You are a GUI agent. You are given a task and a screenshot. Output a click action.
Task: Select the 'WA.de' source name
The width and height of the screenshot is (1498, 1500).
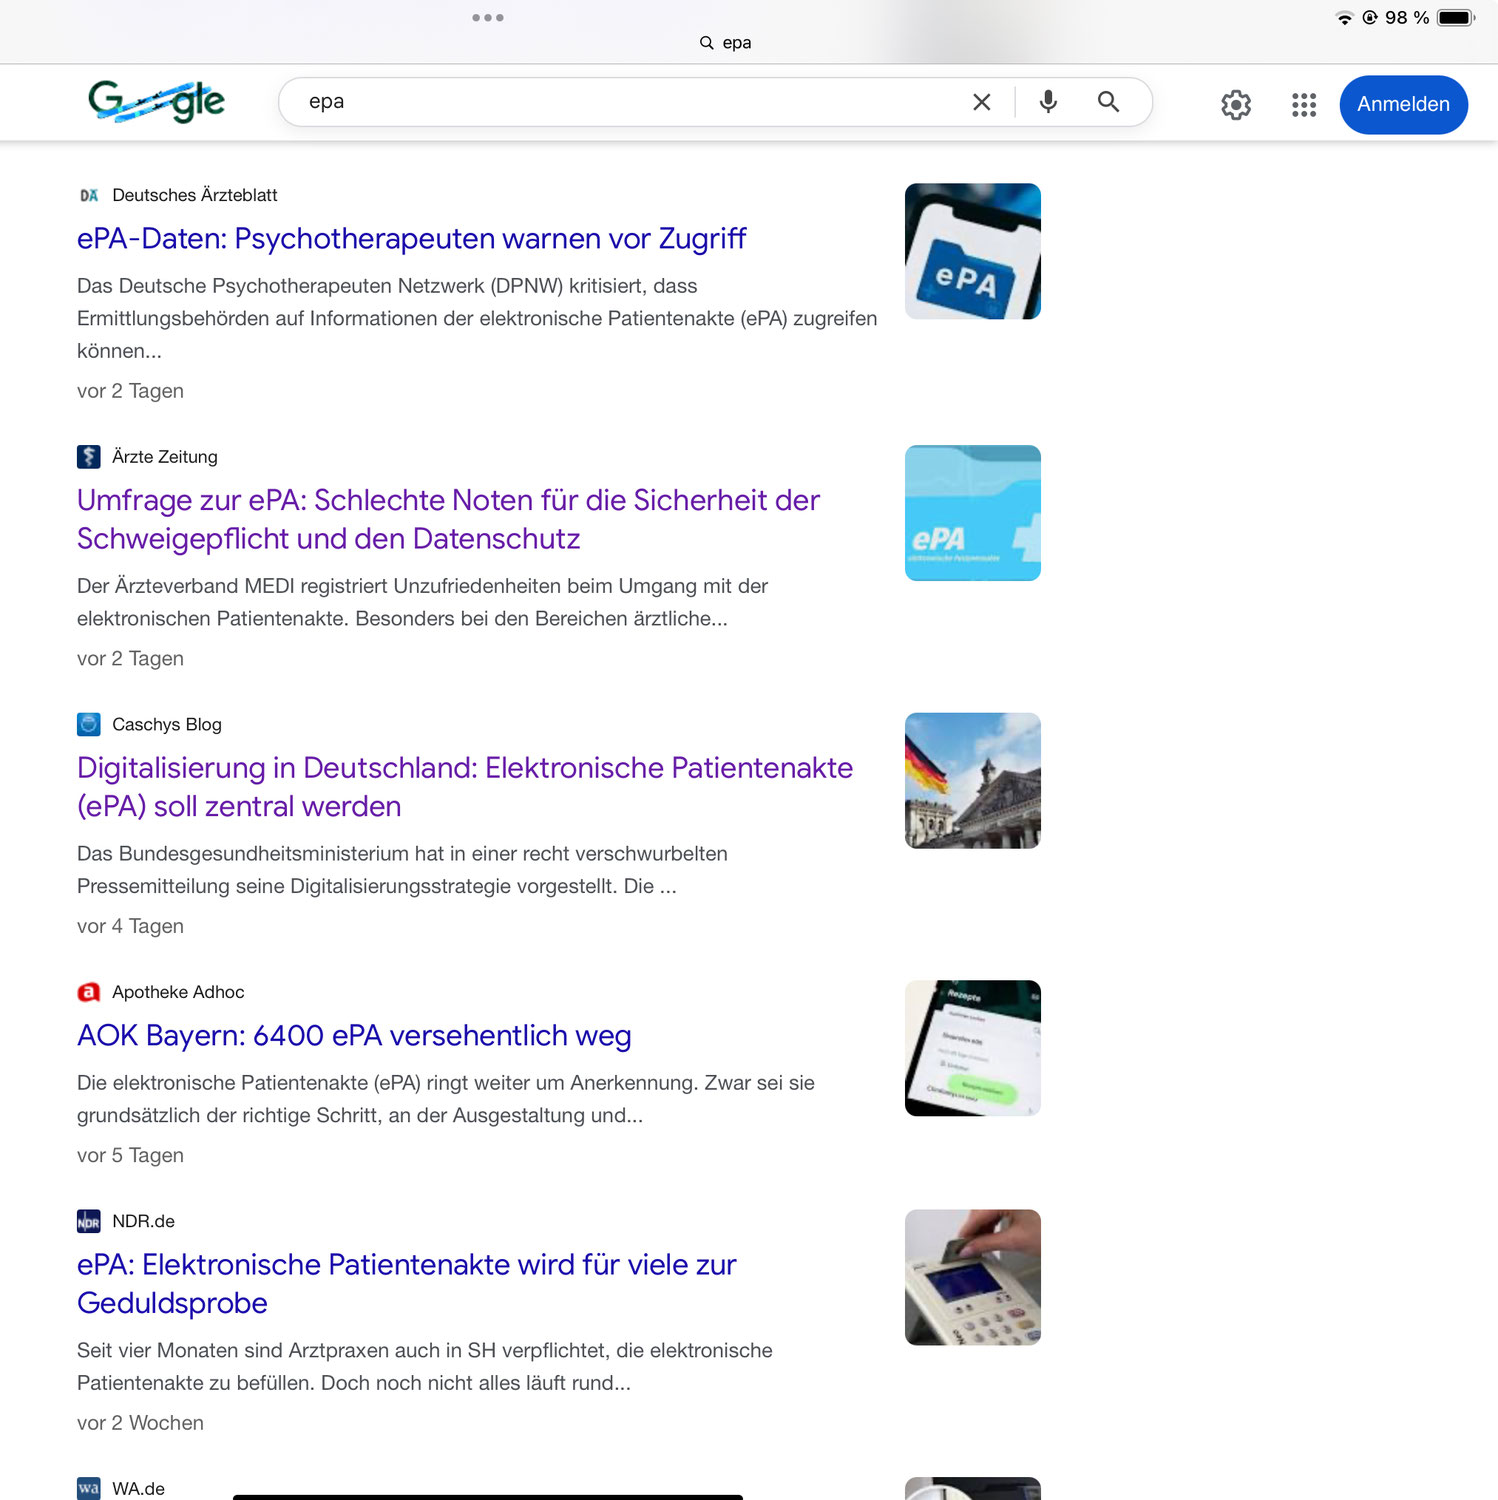point(138,1489)
